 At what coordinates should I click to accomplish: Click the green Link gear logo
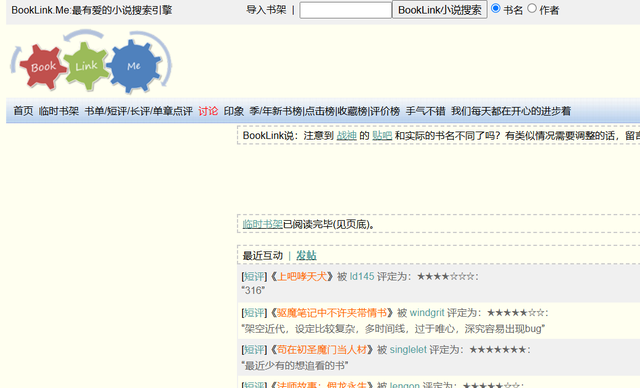86,65
